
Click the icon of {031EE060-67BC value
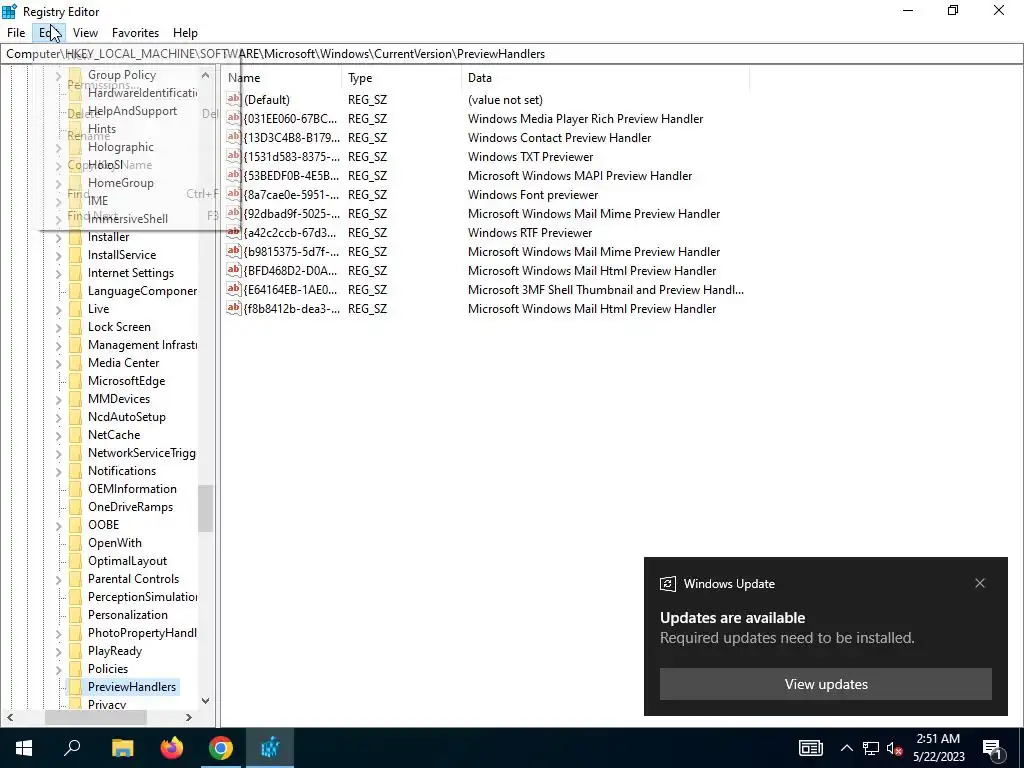pos(234,118)
